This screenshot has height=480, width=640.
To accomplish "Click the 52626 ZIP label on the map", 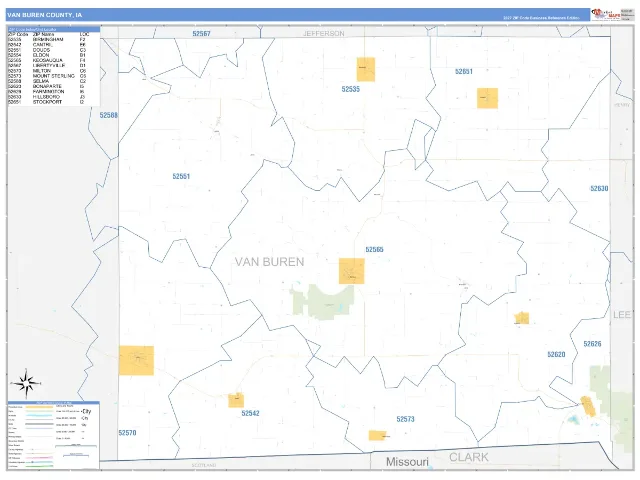I will 592,344.
